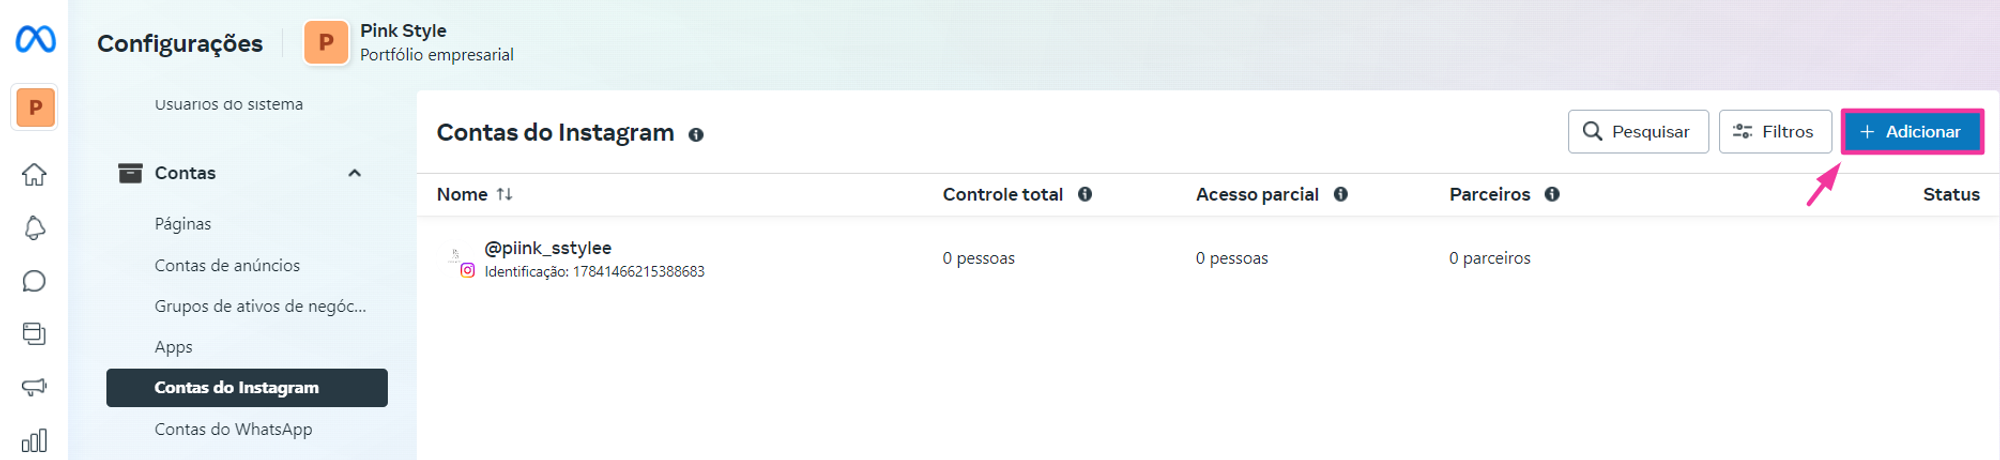
Task: Open the Meta logo home
Action: 35,39
